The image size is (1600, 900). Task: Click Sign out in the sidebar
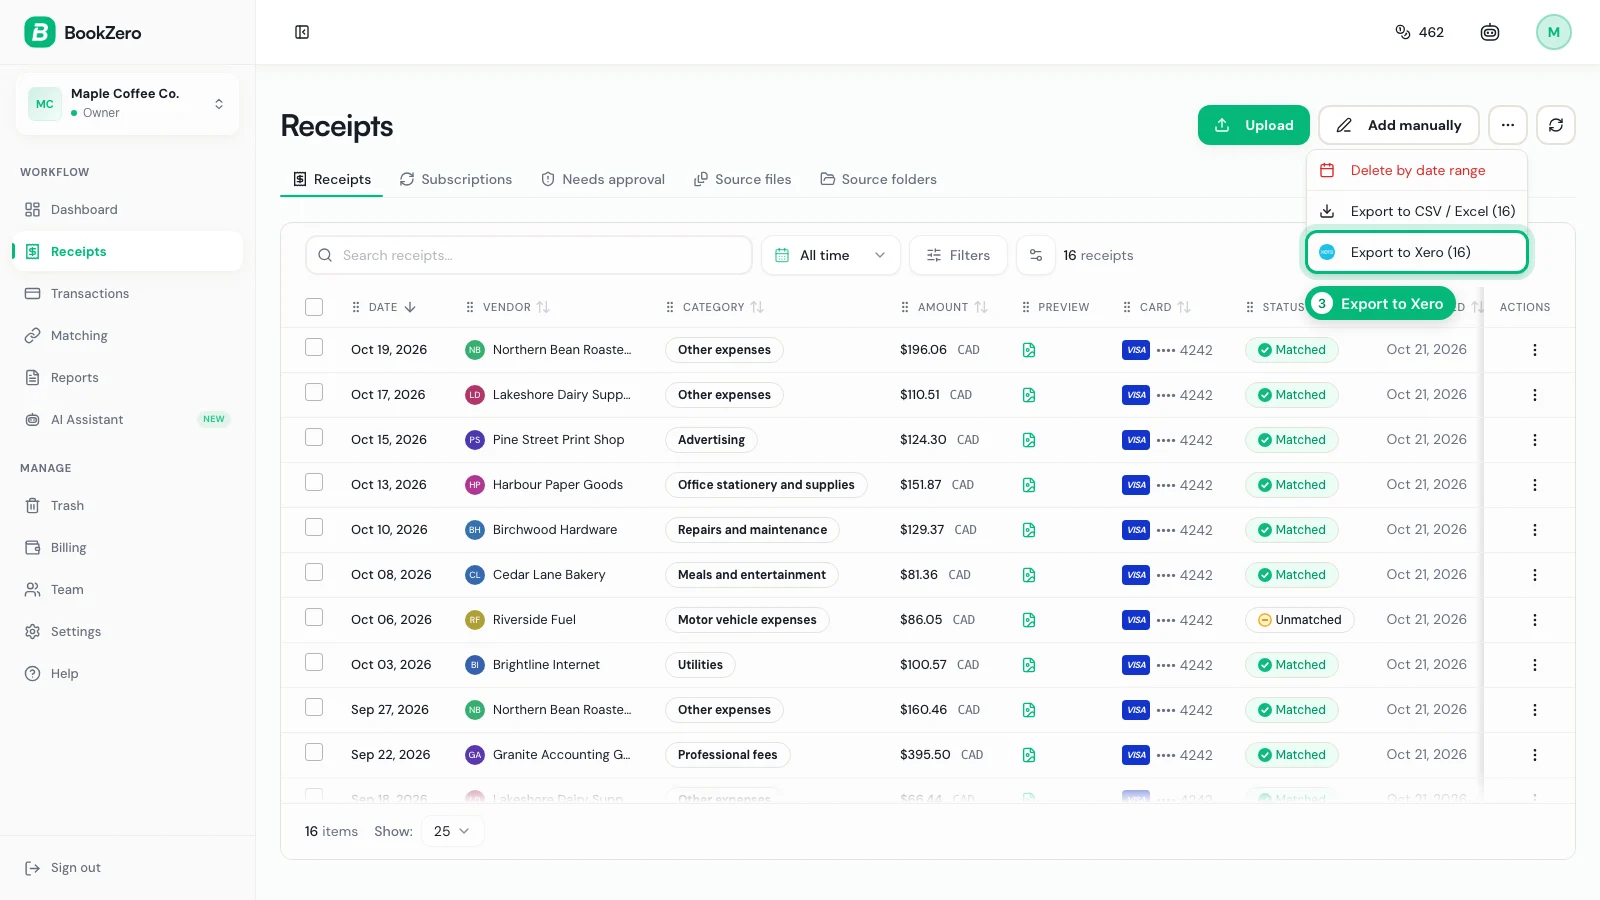click(63, 868)
